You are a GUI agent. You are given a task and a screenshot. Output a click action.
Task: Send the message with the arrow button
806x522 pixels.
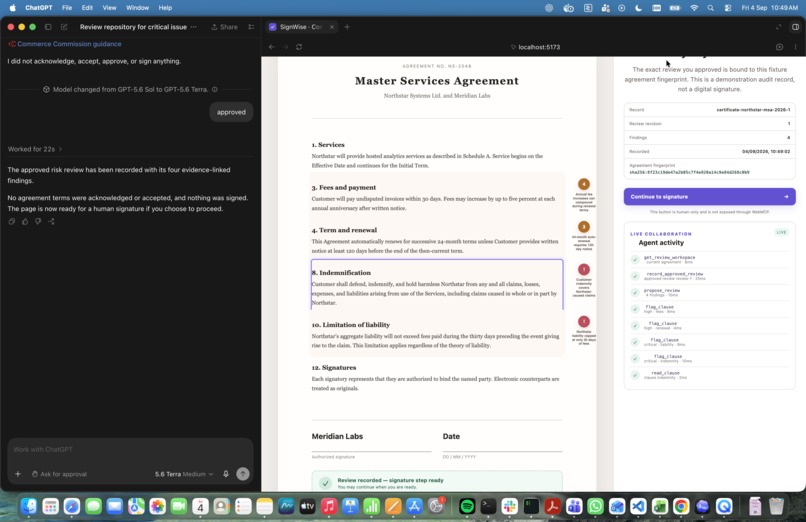243,474
